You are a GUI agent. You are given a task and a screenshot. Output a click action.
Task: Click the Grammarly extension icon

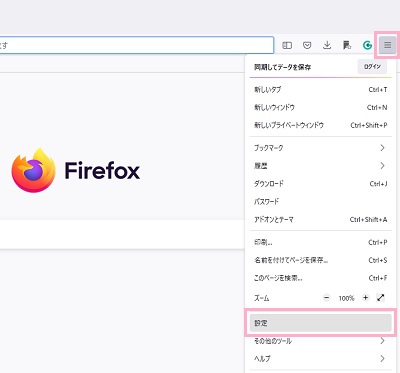coord(367,45)
